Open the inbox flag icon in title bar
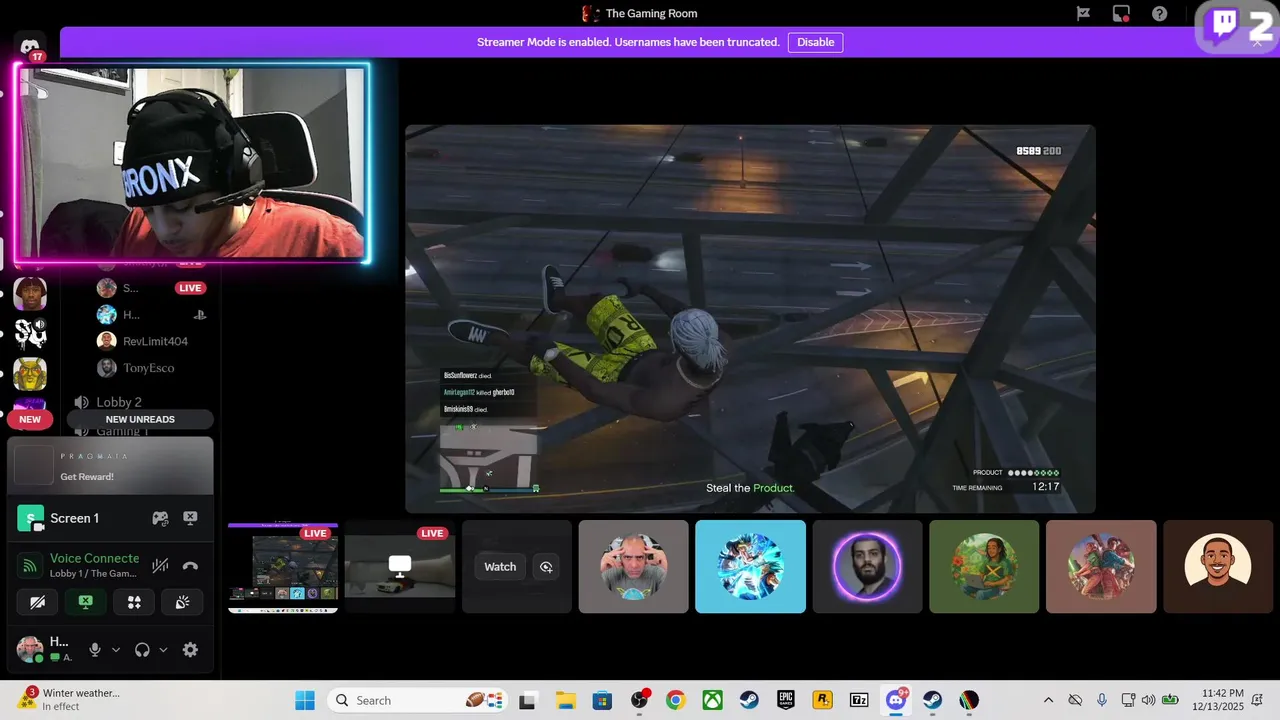The height and width of the screenshot is (720, 1280). coord(1083,14)
